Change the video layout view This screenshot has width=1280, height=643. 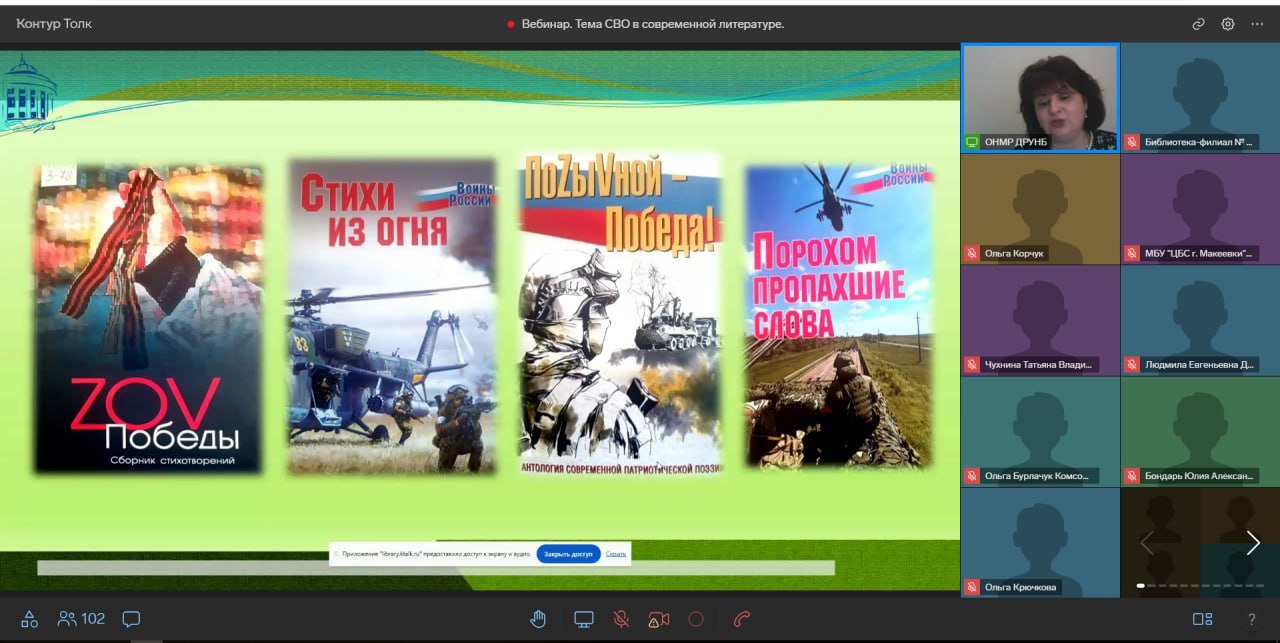click(1203, 619)
